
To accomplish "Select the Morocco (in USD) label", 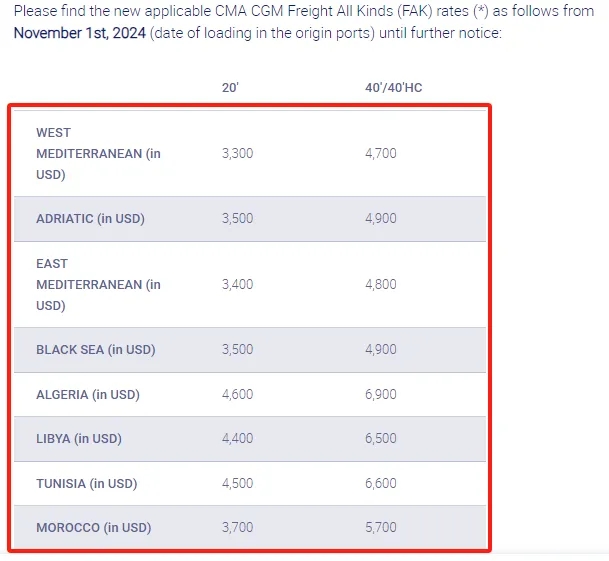I will [x=94, y=528].
